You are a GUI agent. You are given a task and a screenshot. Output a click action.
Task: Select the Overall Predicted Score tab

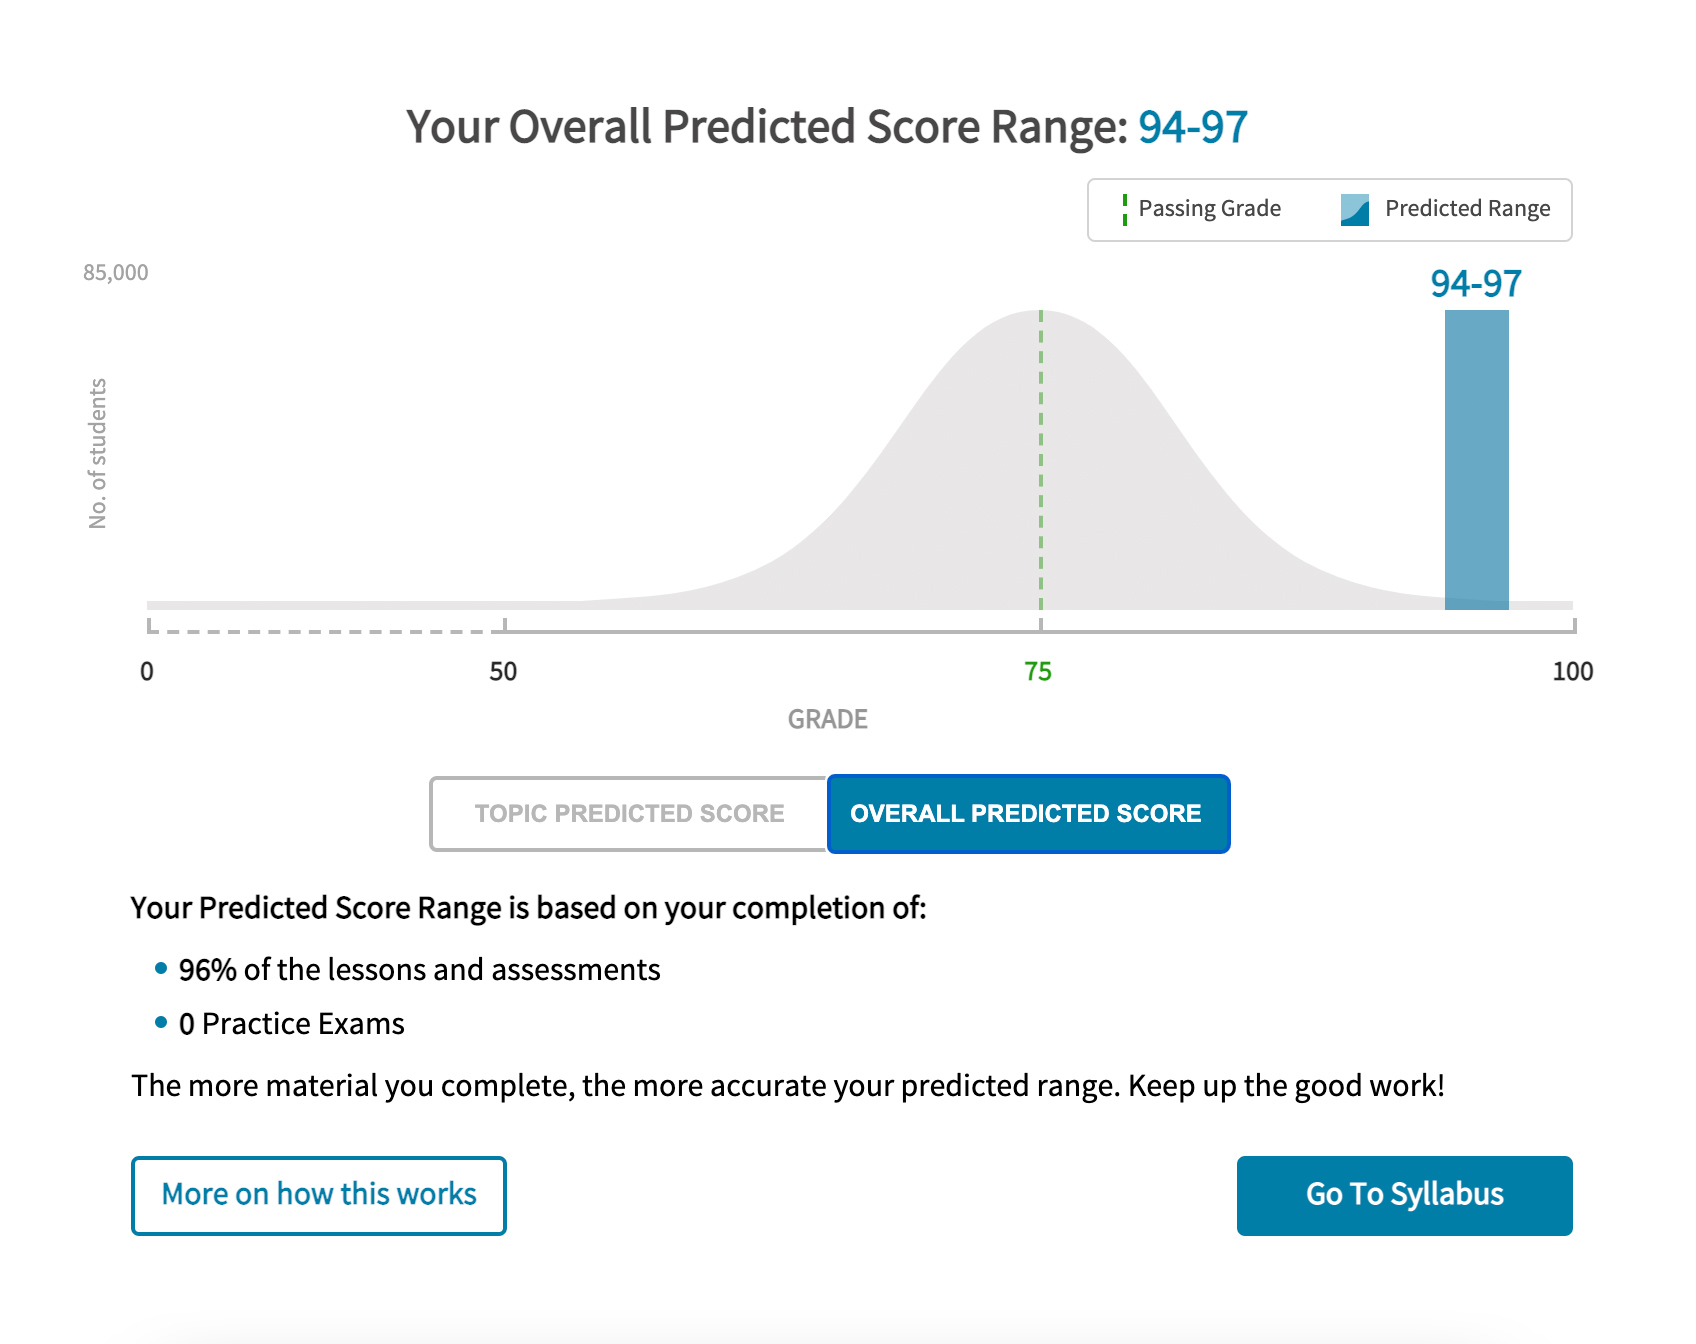point(1028,814)
